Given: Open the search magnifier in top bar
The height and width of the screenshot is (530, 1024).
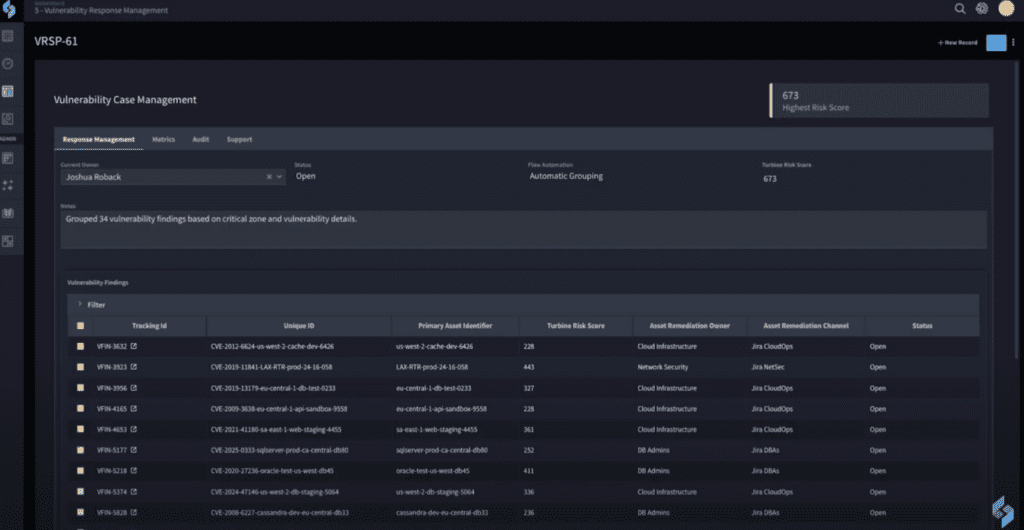Looking at the screenshot, I should 960,8.
